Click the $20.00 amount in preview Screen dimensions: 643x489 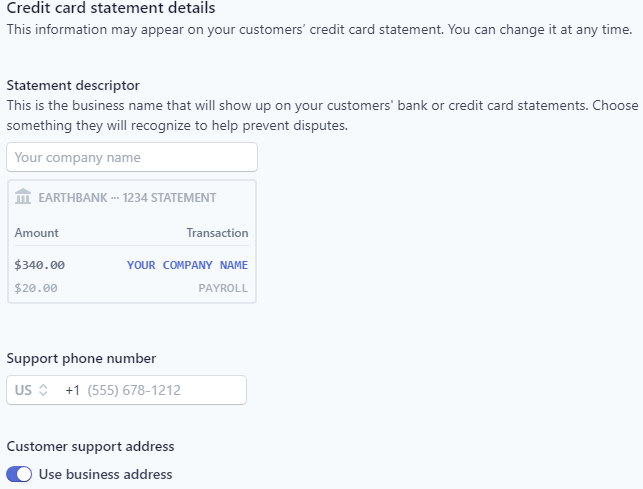point(36,288)
